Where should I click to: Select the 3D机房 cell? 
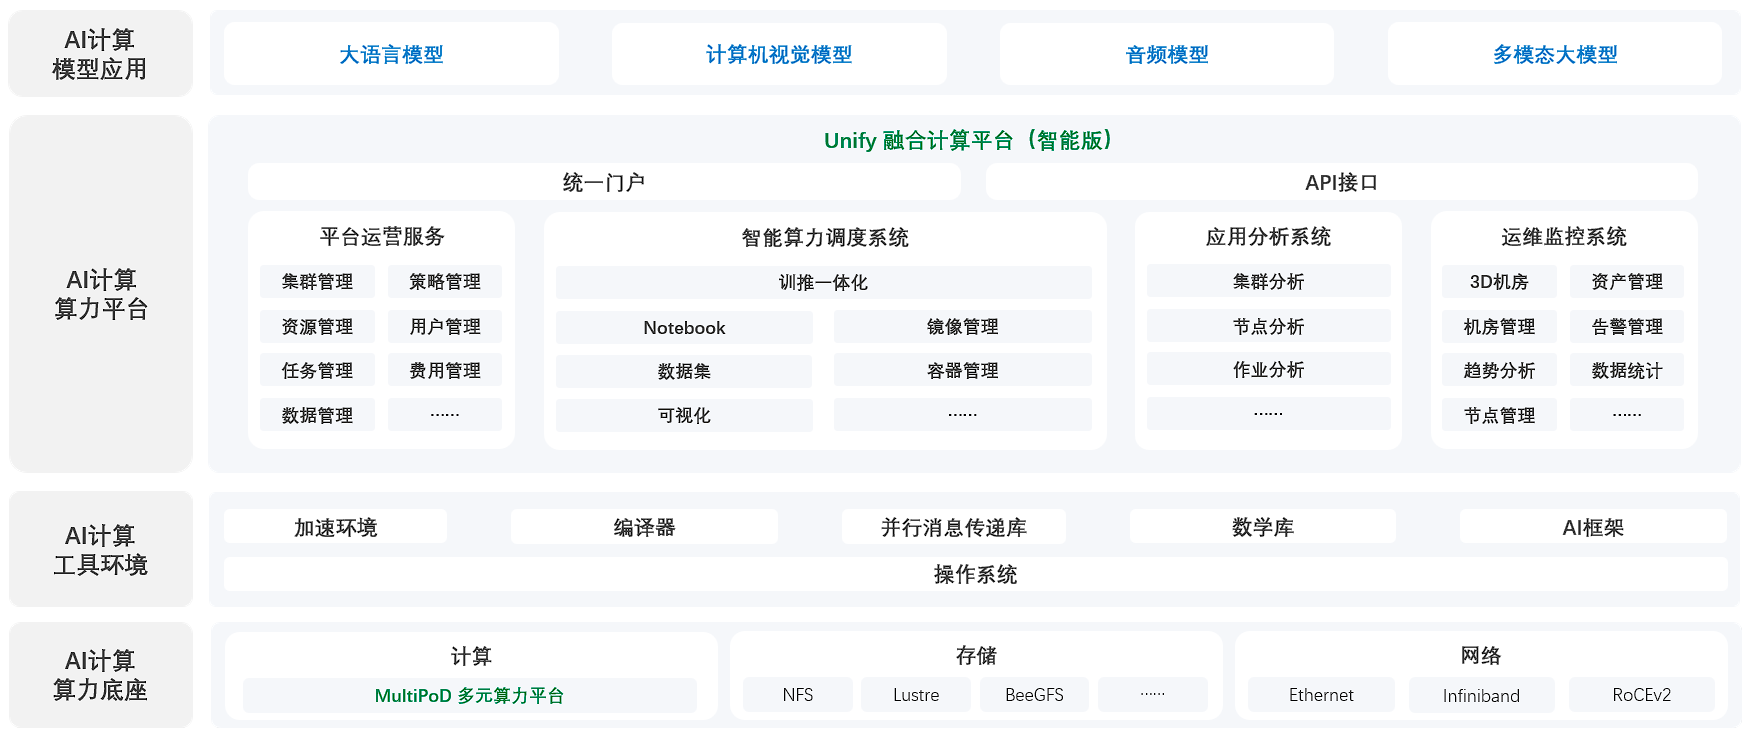coord(1499,282)
